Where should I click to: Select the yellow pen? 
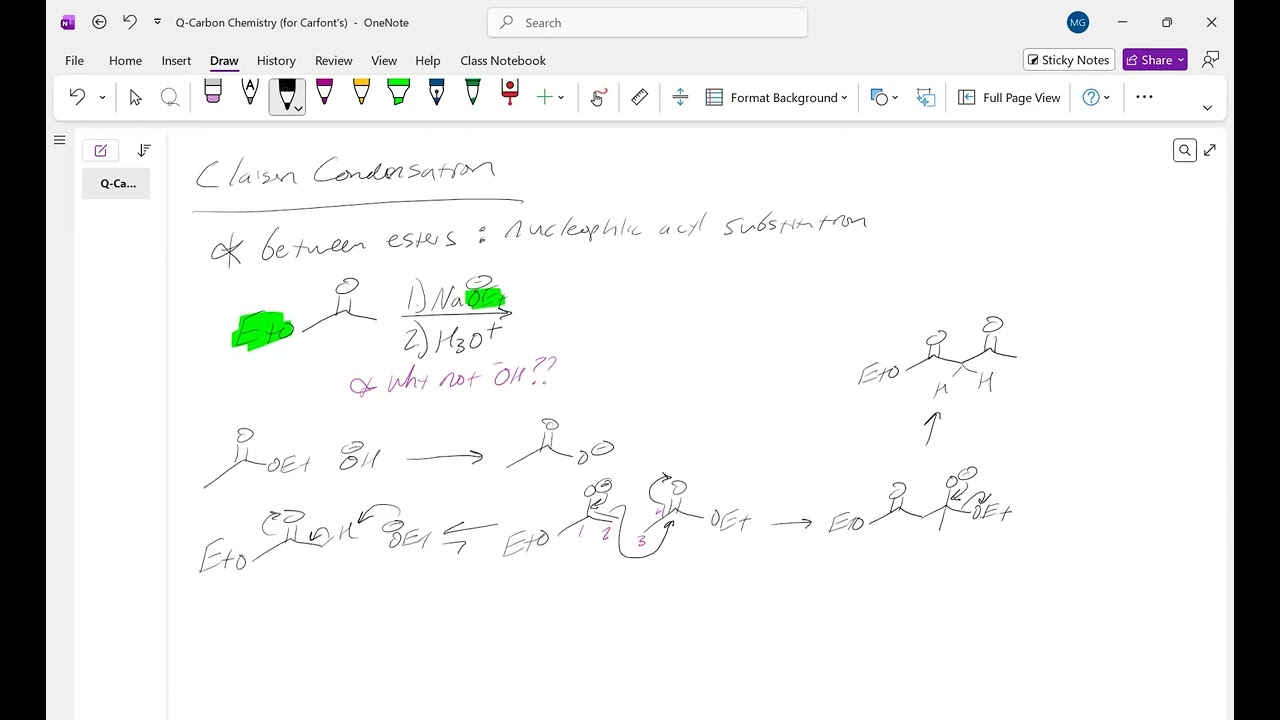361,93
